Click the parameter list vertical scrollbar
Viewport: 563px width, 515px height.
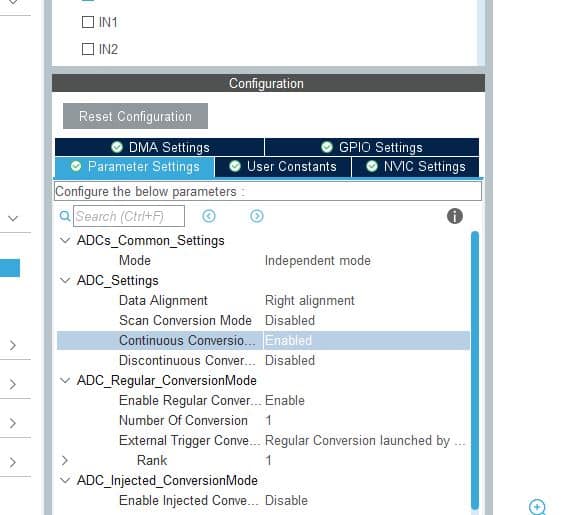(475, 370)
